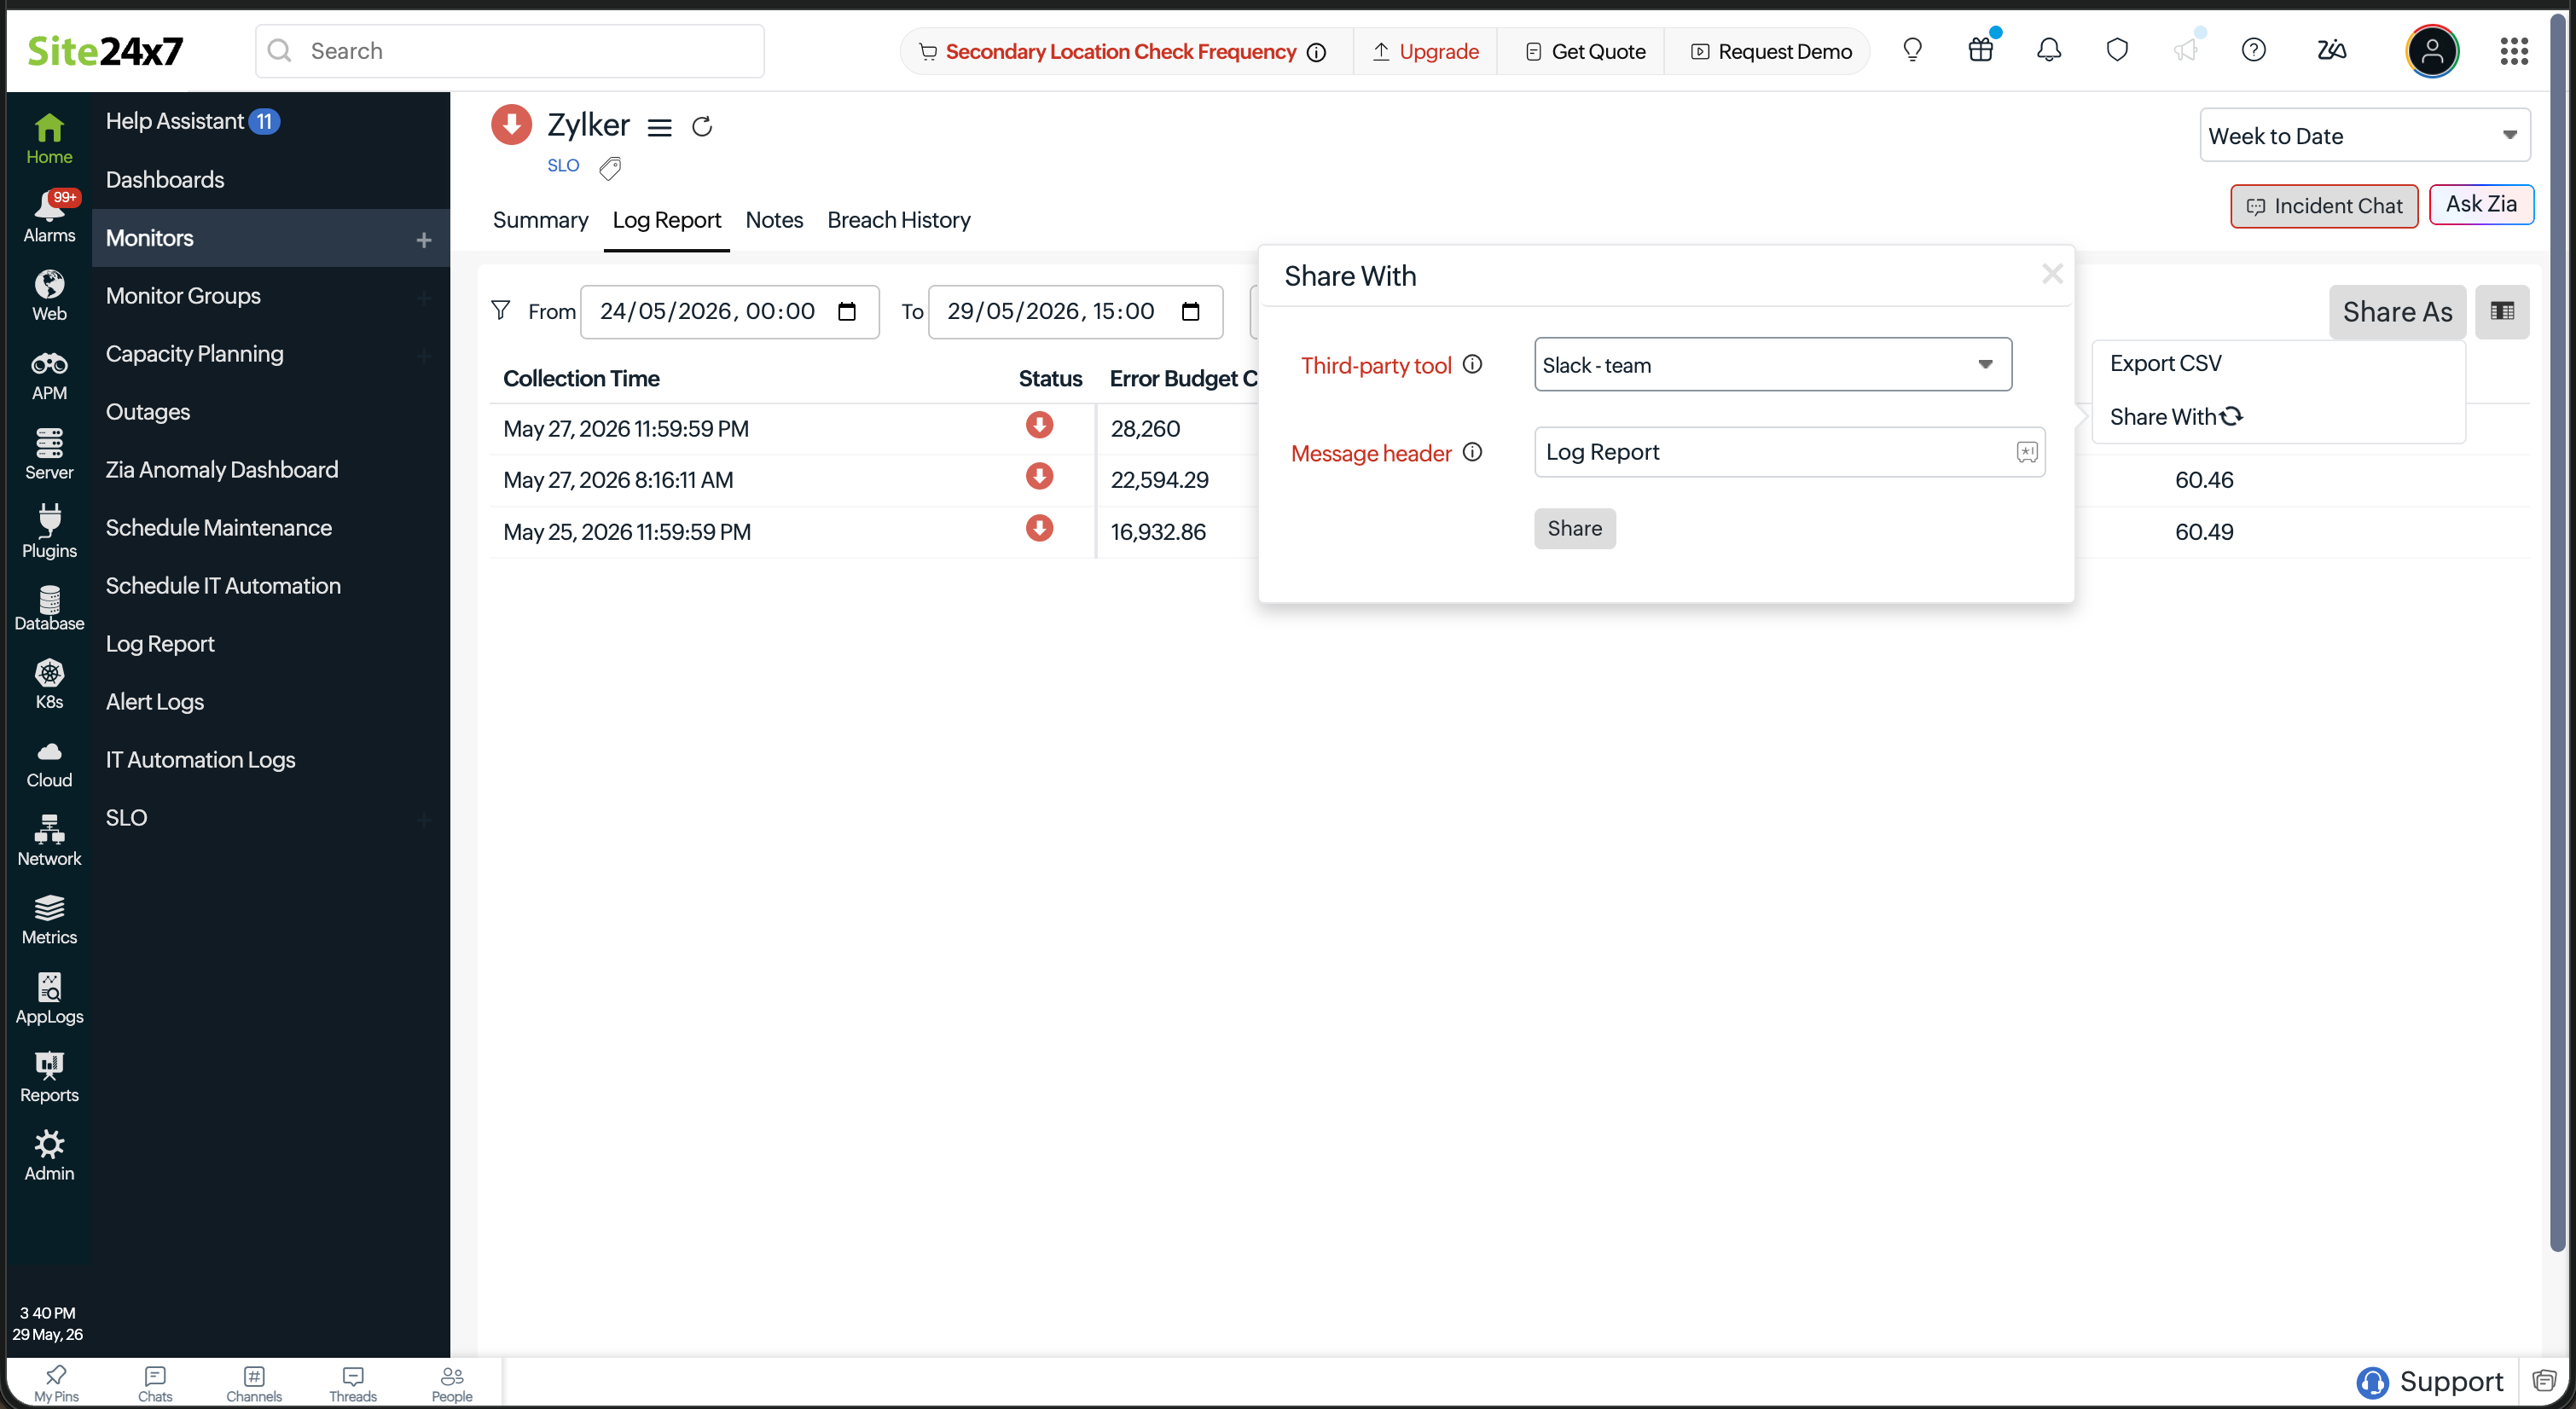Click Get Quote
The image size is (2576, 1409).
pyautogui.click(x=1585, y=51)
